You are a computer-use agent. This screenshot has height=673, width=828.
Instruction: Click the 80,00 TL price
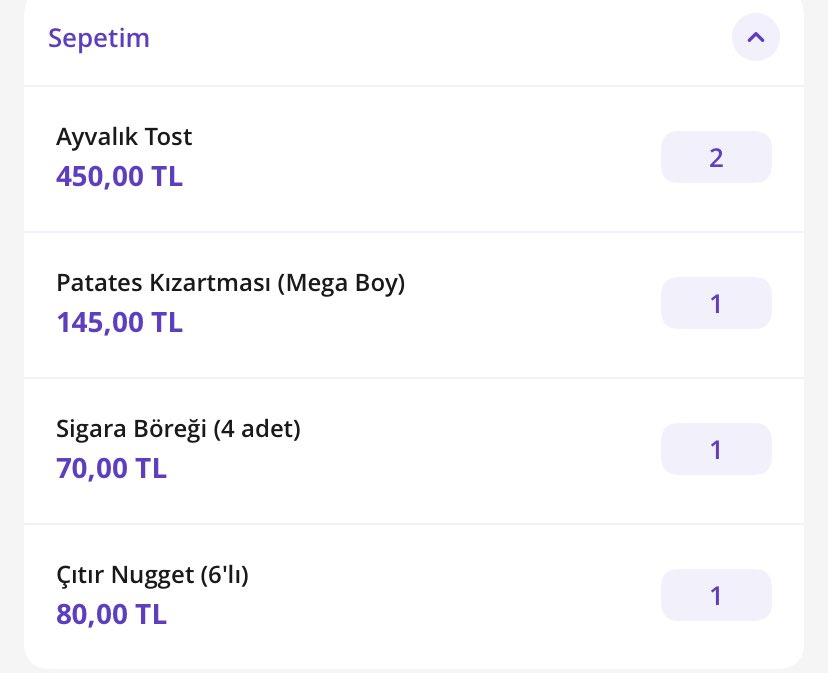click(111, 614)
